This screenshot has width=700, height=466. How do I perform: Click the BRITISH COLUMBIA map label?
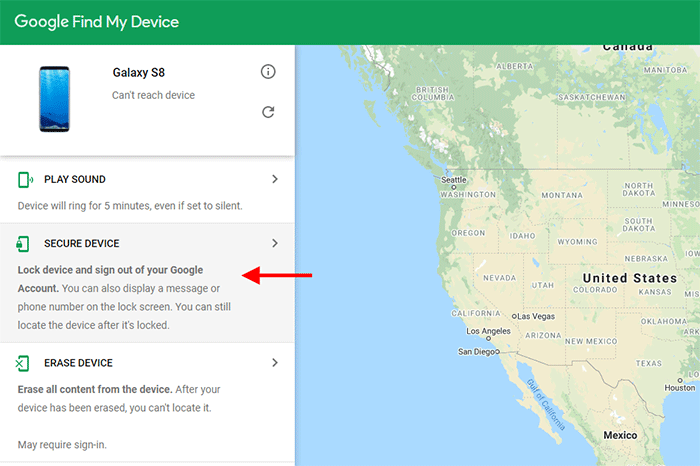point(433,94)
